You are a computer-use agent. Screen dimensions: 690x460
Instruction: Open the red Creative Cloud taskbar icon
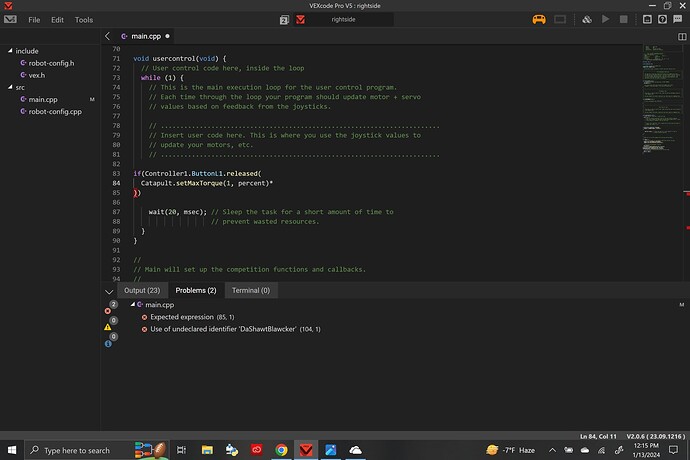[x=257, y=450]
